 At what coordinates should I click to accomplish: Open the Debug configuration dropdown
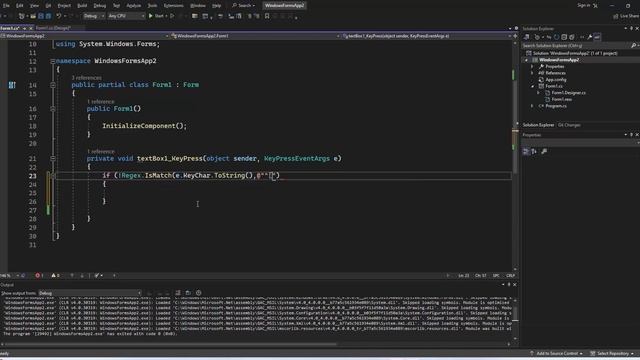[93, 16]
